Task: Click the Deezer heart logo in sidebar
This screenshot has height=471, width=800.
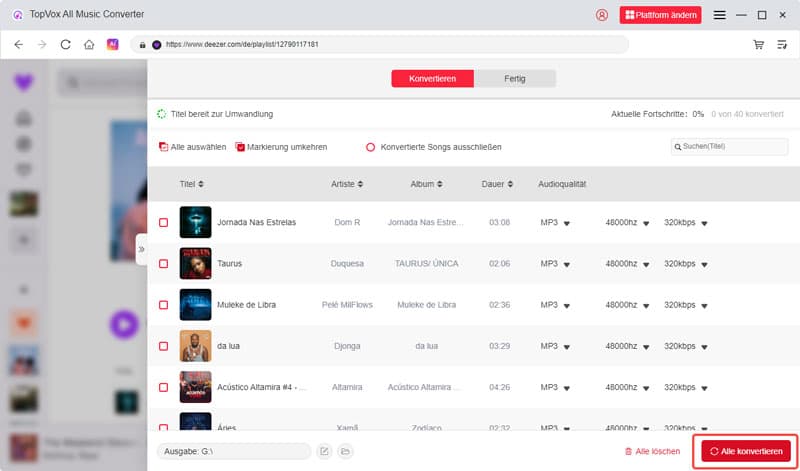Action: (23, 82)
